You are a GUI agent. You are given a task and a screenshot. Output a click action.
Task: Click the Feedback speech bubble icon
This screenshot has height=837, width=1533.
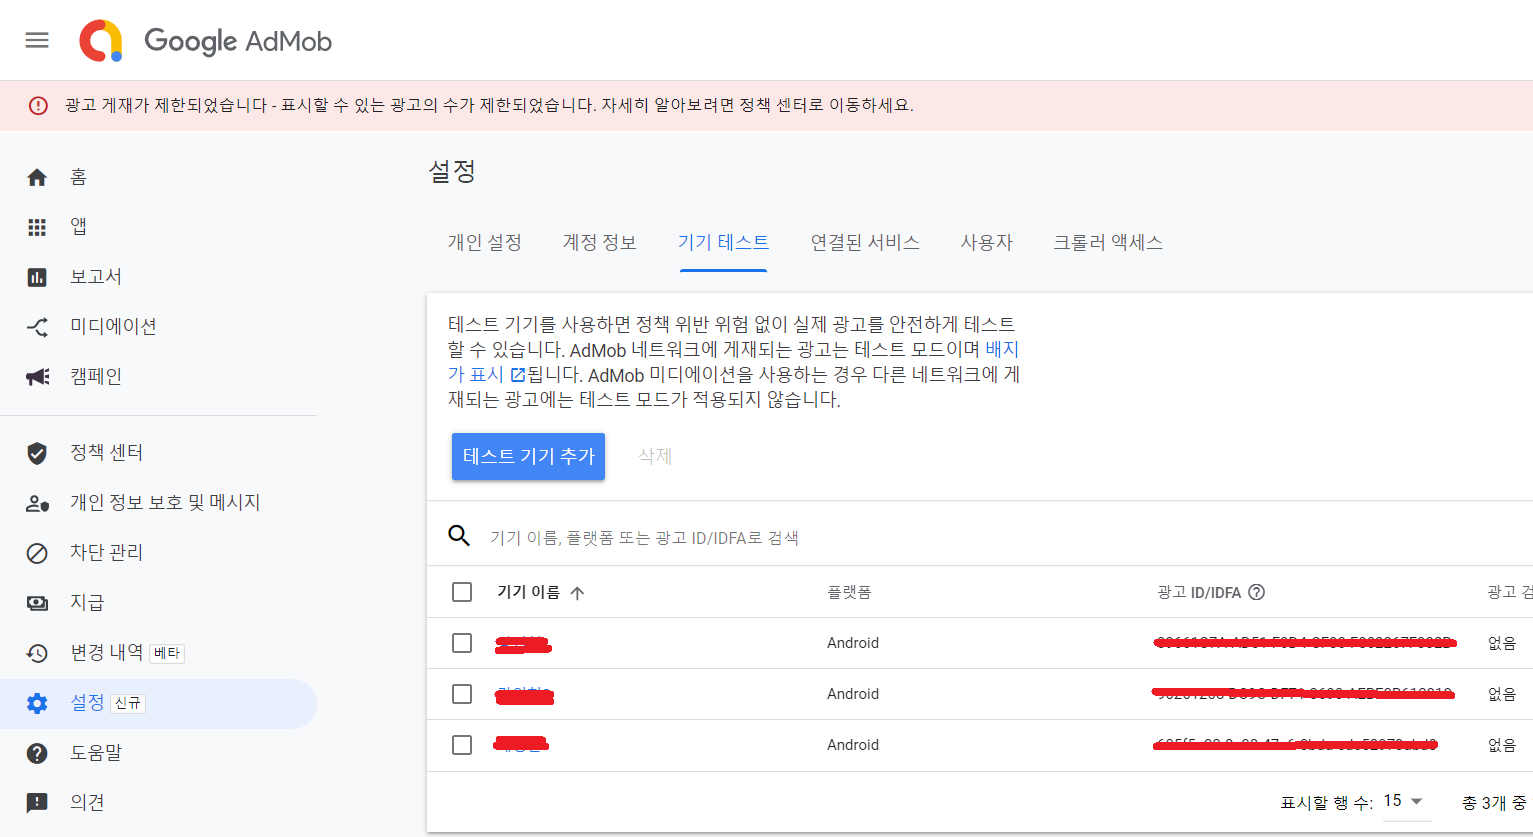point(37,803)
